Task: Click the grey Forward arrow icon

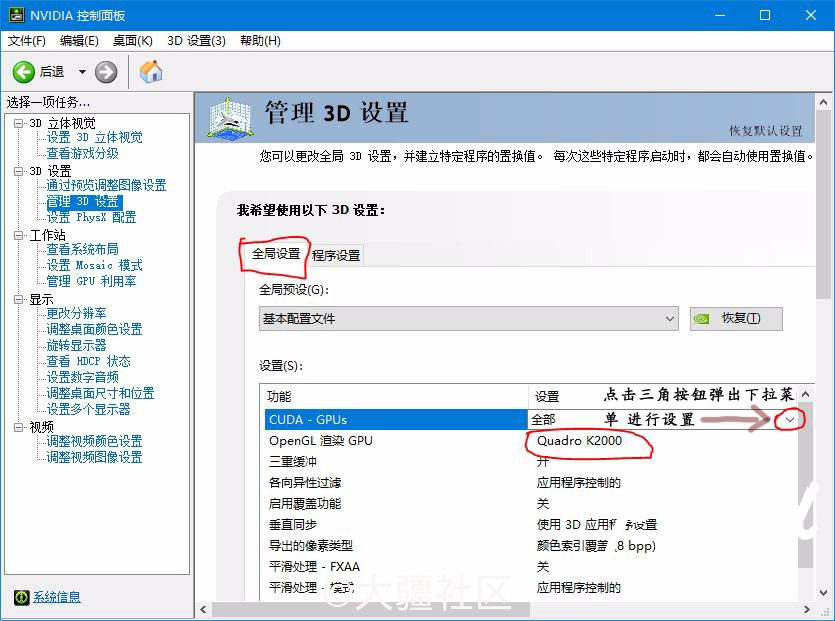Action: click(x=106, y=72)
